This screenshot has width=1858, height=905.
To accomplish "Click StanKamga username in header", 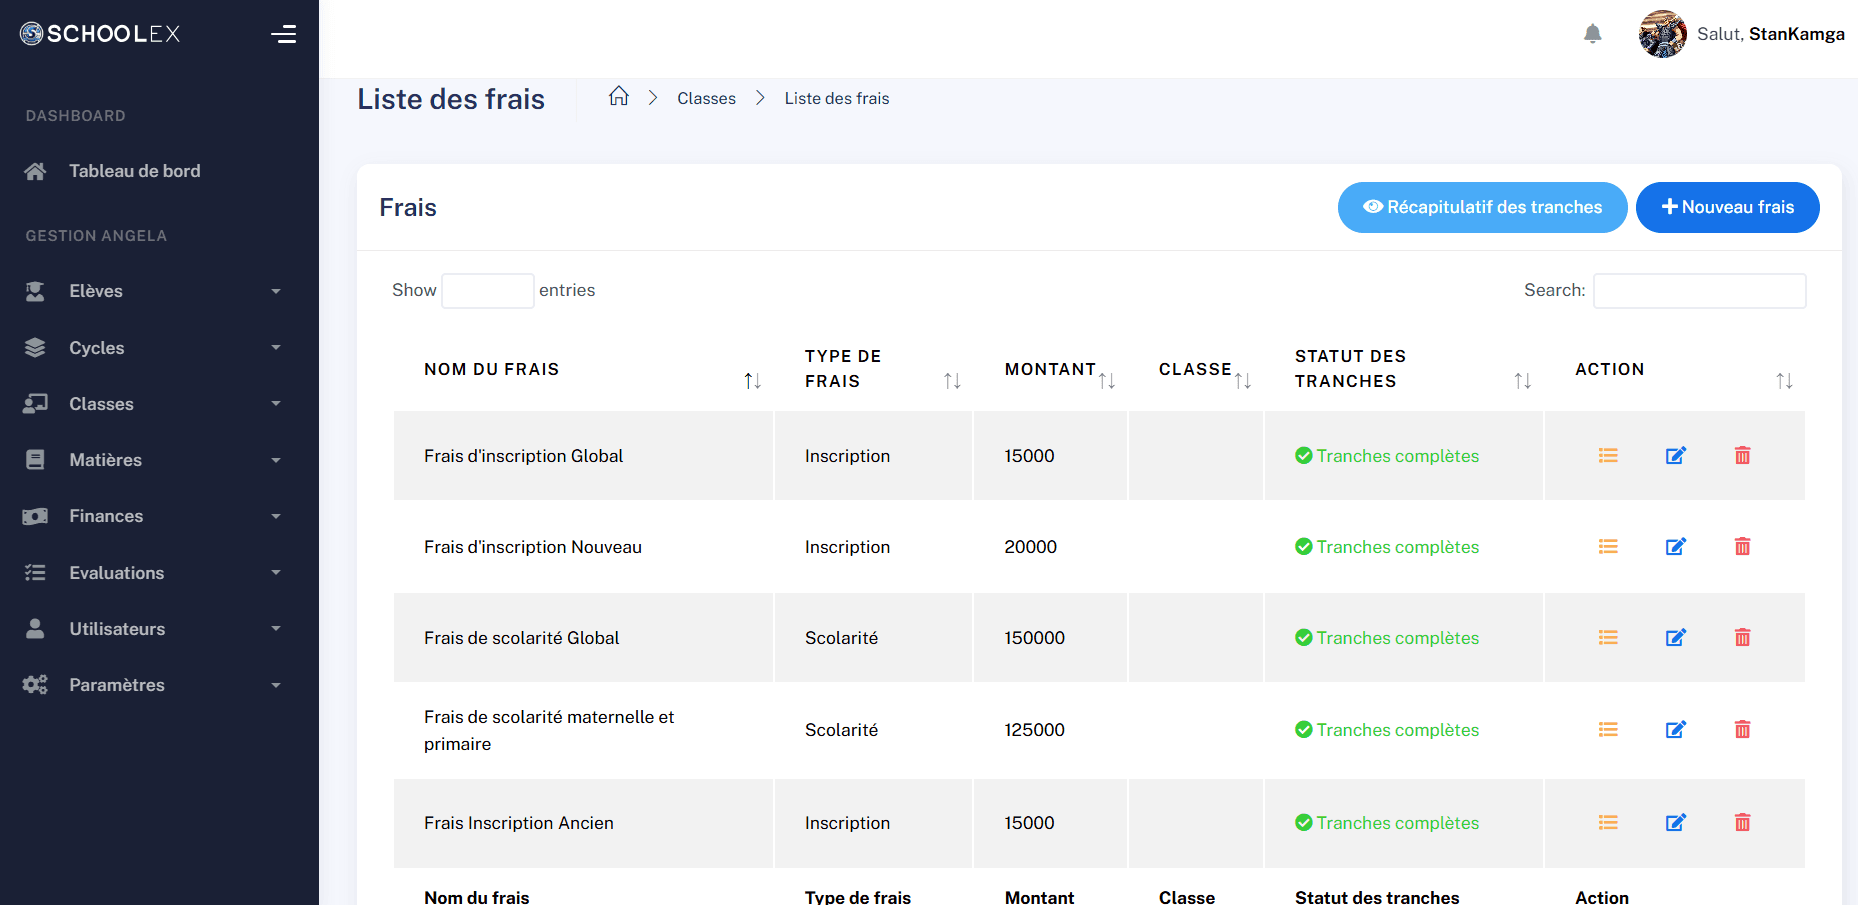I will 1796,34.
